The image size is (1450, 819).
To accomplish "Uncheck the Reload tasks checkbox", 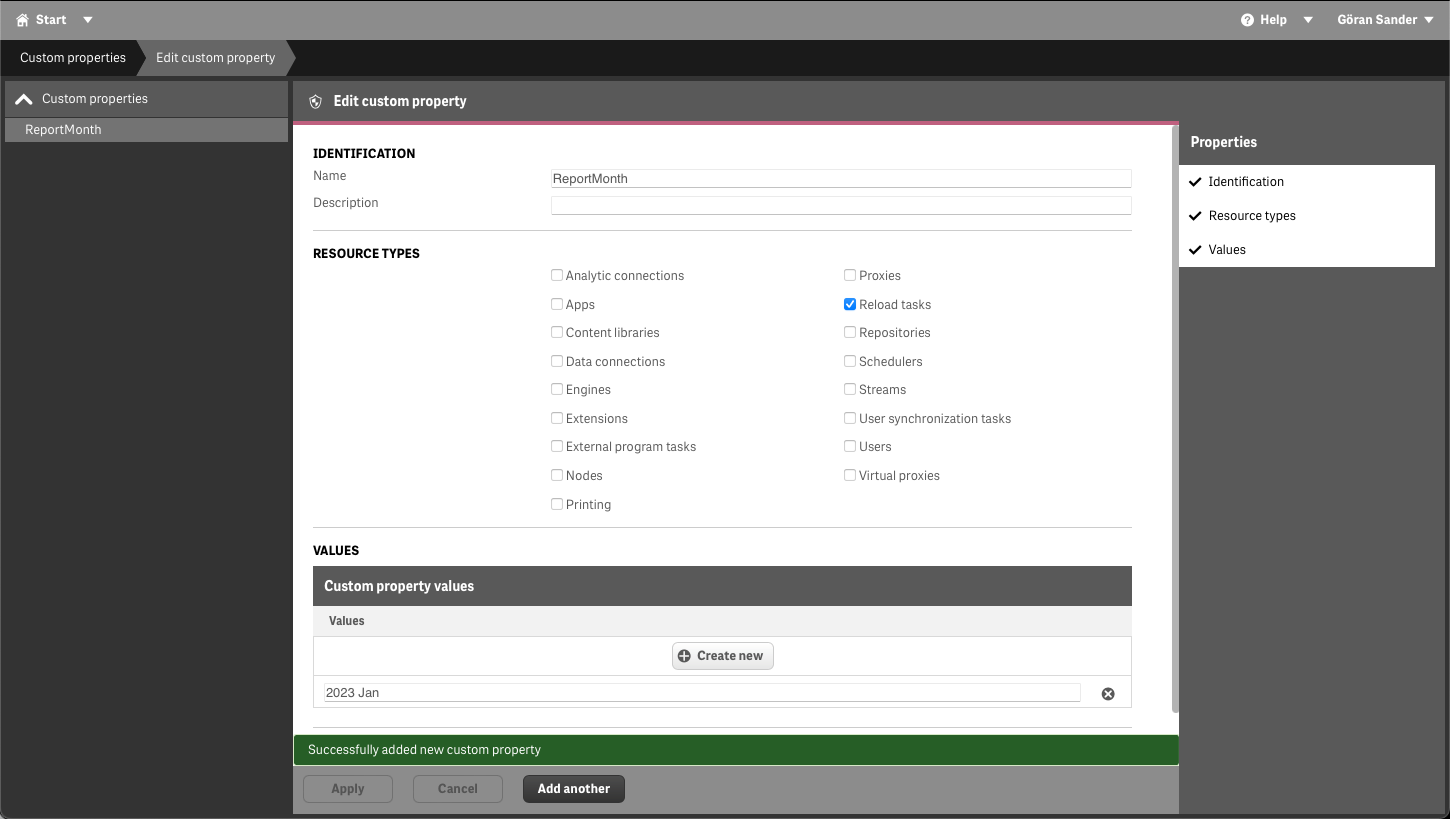I will [x=850, y=304].
